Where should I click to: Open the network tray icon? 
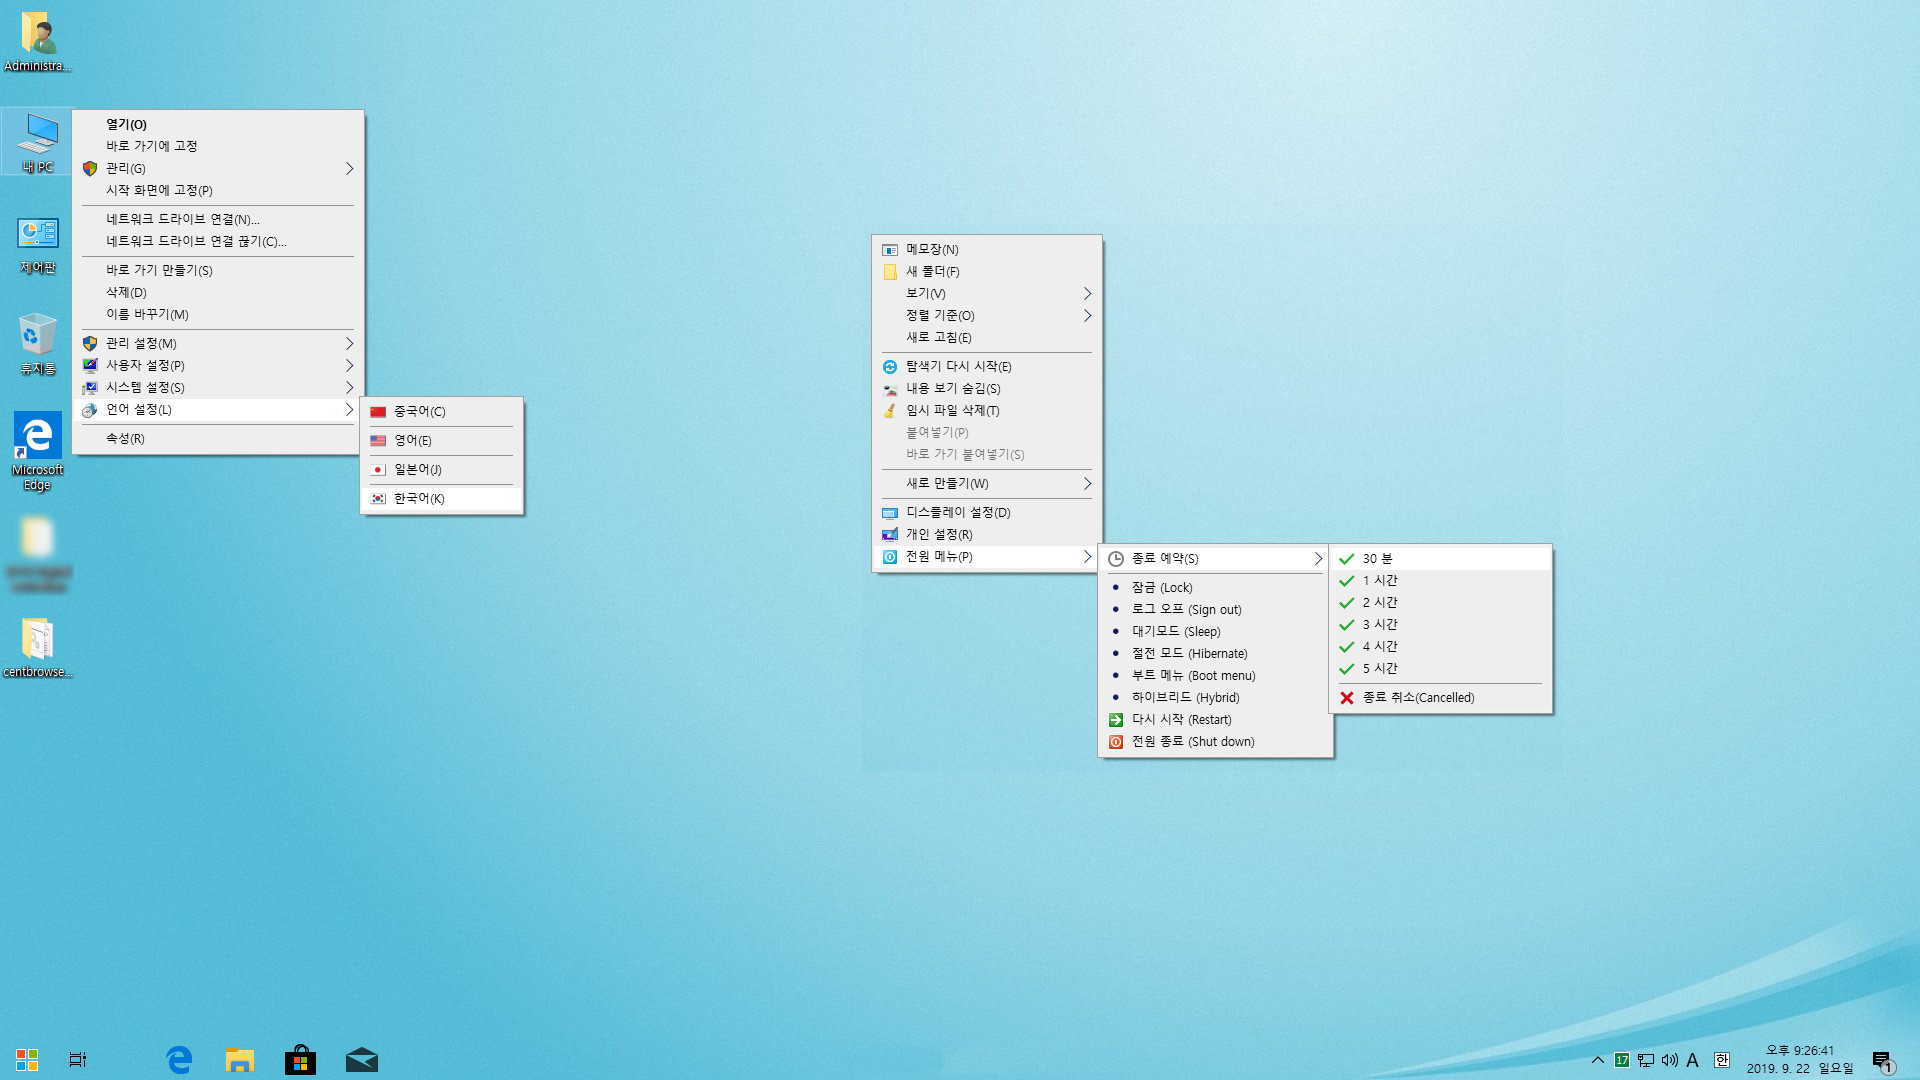(x=1645, y=1060)
